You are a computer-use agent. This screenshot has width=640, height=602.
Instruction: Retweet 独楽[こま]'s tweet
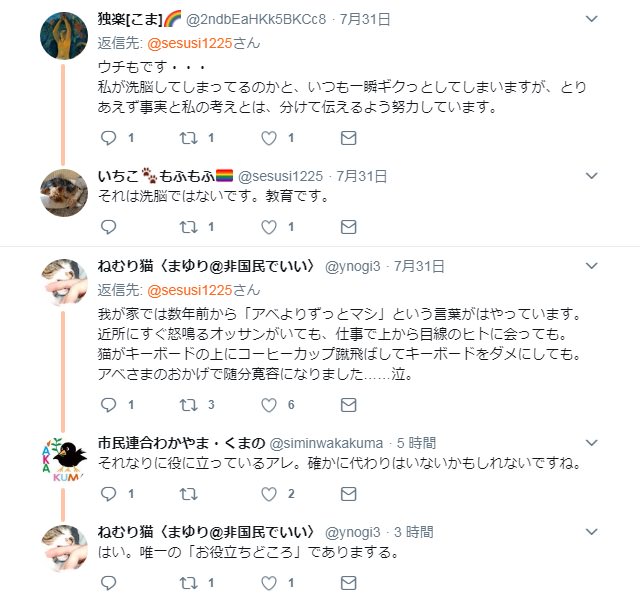click(187, 137)
